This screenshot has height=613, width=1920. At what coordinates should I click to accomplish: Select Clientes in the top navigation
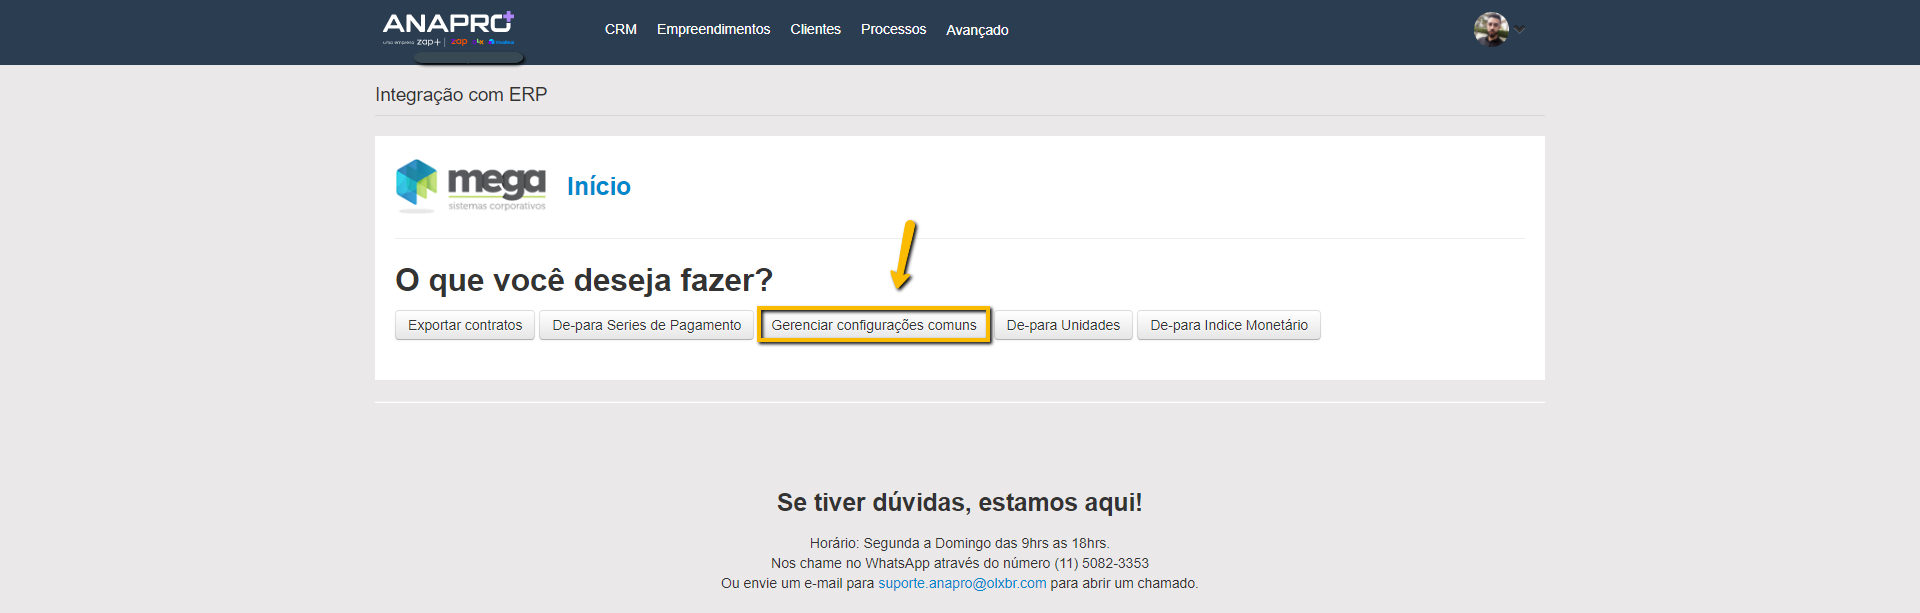(815, 30)
